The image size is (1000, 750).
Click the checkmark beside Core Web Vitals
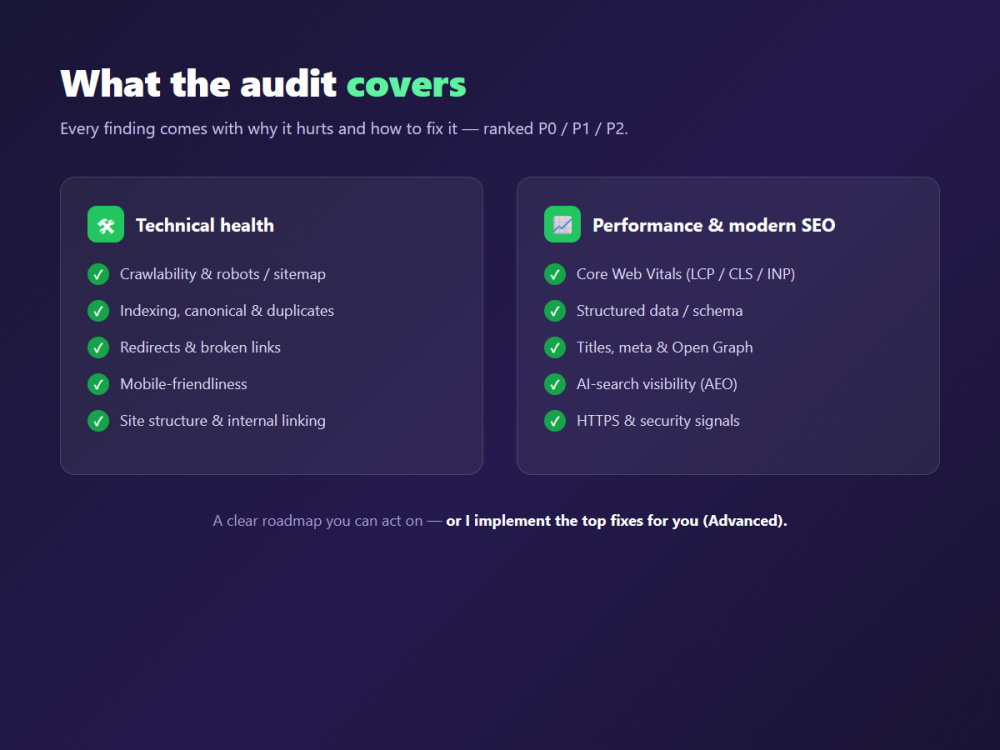(x=555, y=274)
